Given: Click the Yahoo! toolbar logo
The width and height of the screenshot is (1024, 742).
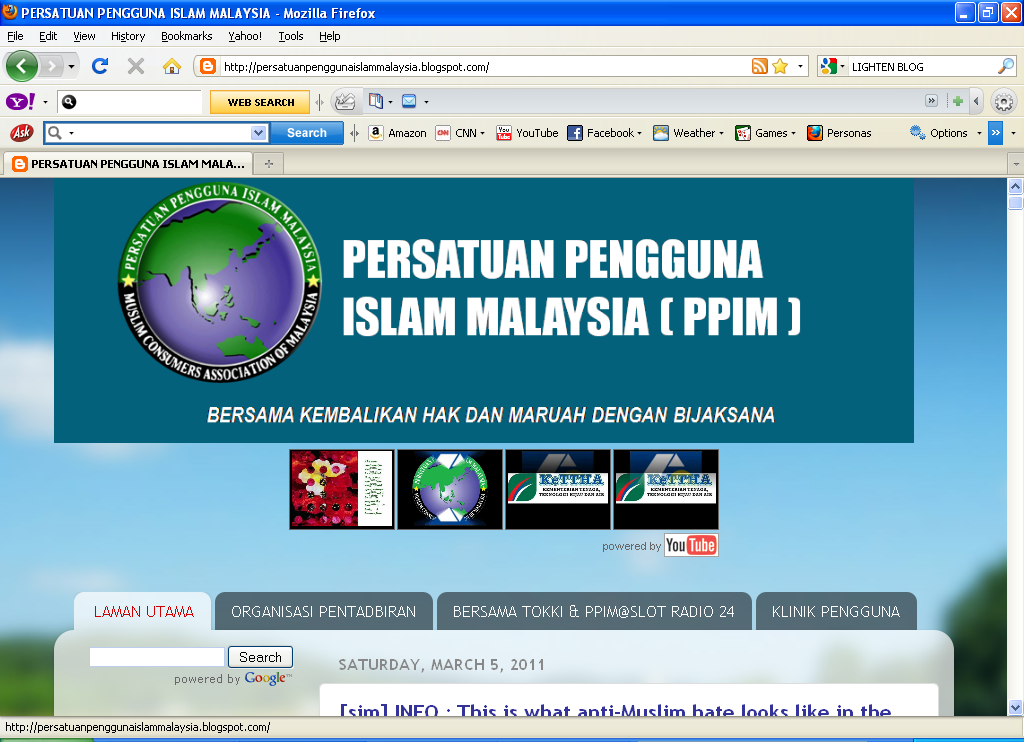Looking at the screenshot, I should tap(20, 102).
